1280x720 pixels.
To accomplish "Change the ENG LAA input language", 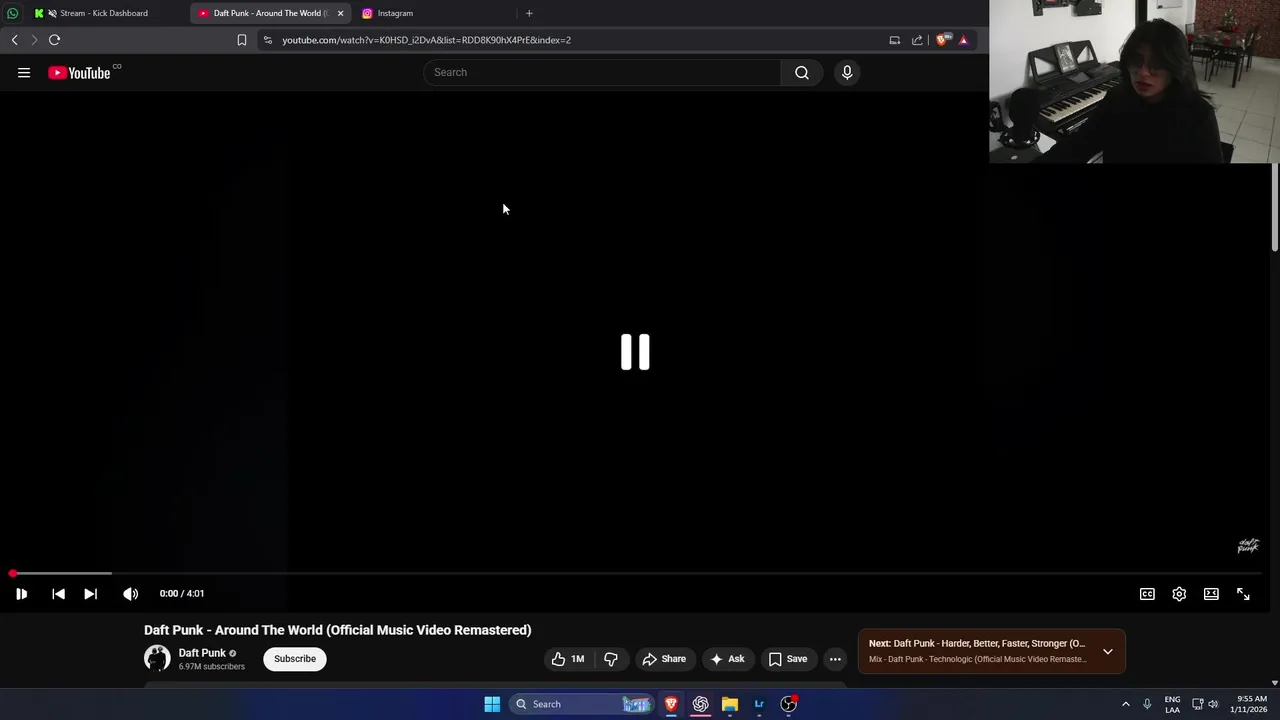I will (x=1172, y=704).
